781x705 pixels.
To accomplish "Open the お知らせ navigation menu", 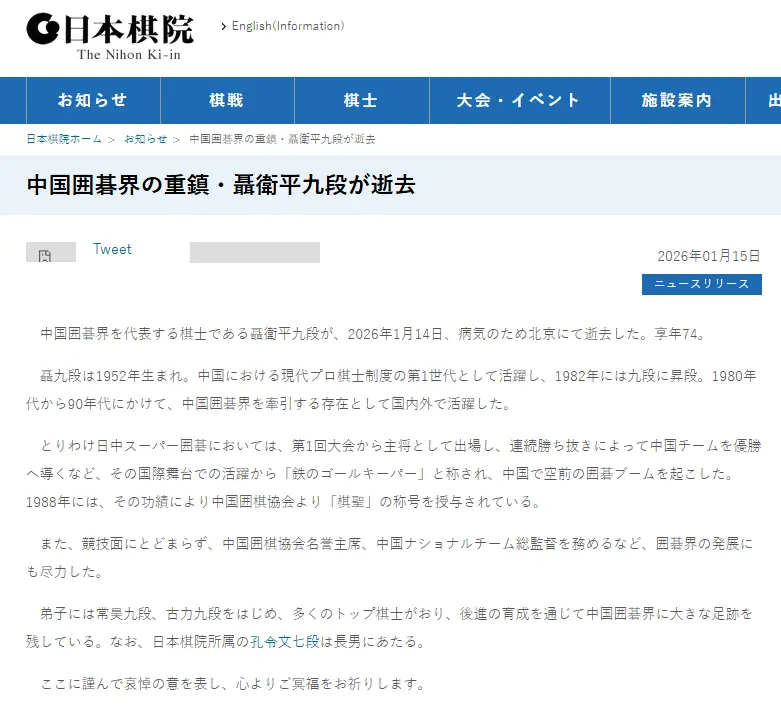I will click(93, 100).
